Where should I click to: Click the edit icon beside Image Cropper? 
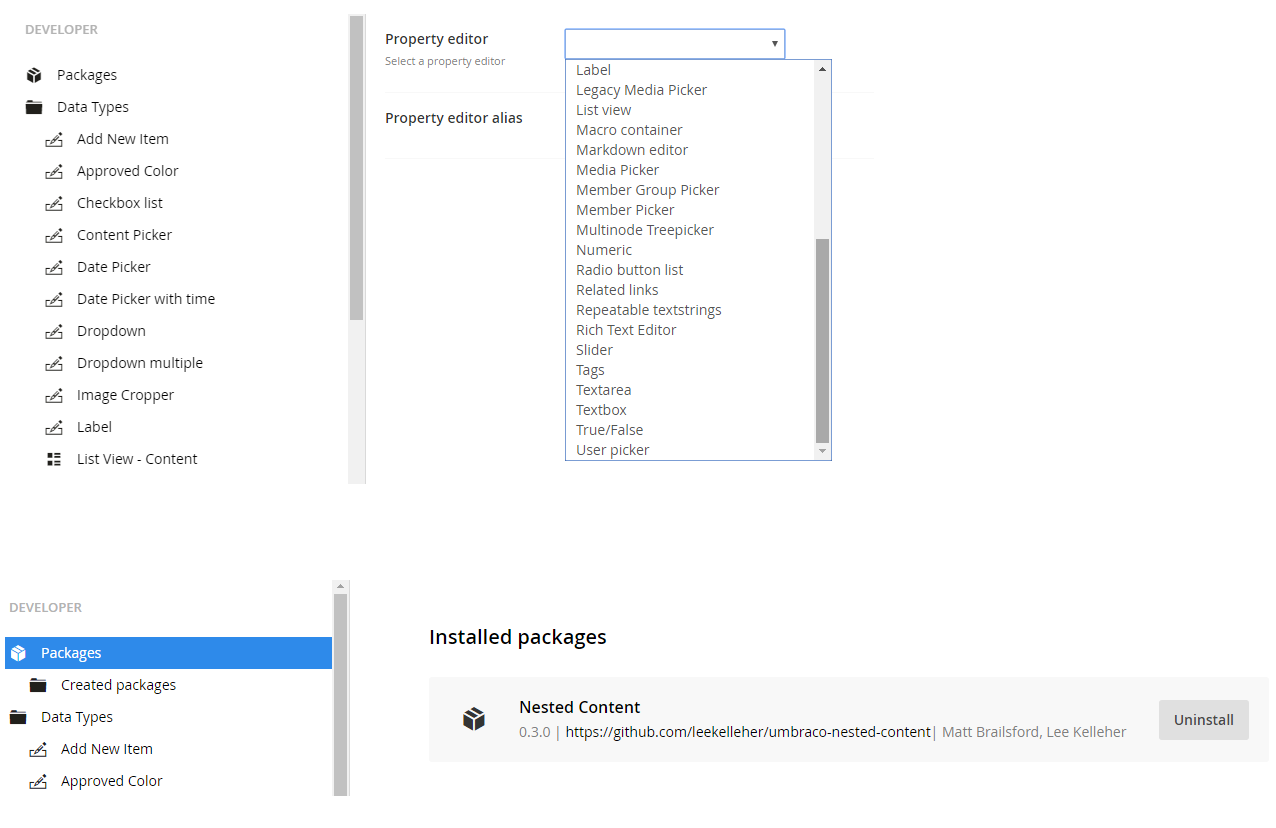[x=54, y=395]
